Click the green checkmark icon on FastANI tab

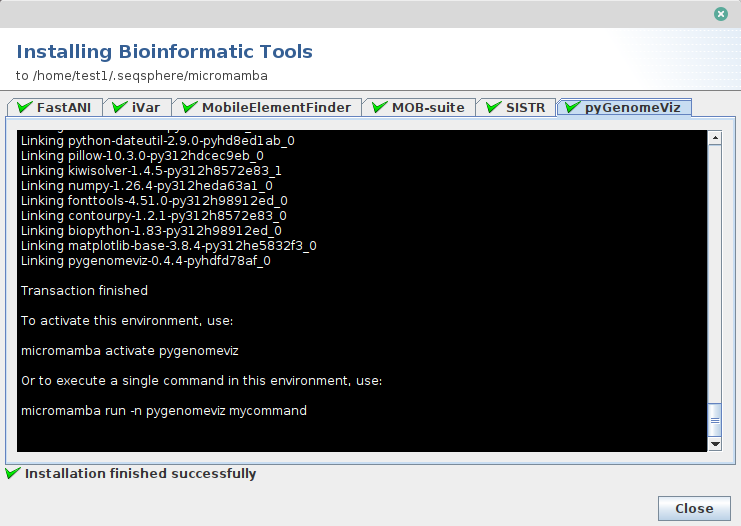pyautogui.click(x=24, y=107)
